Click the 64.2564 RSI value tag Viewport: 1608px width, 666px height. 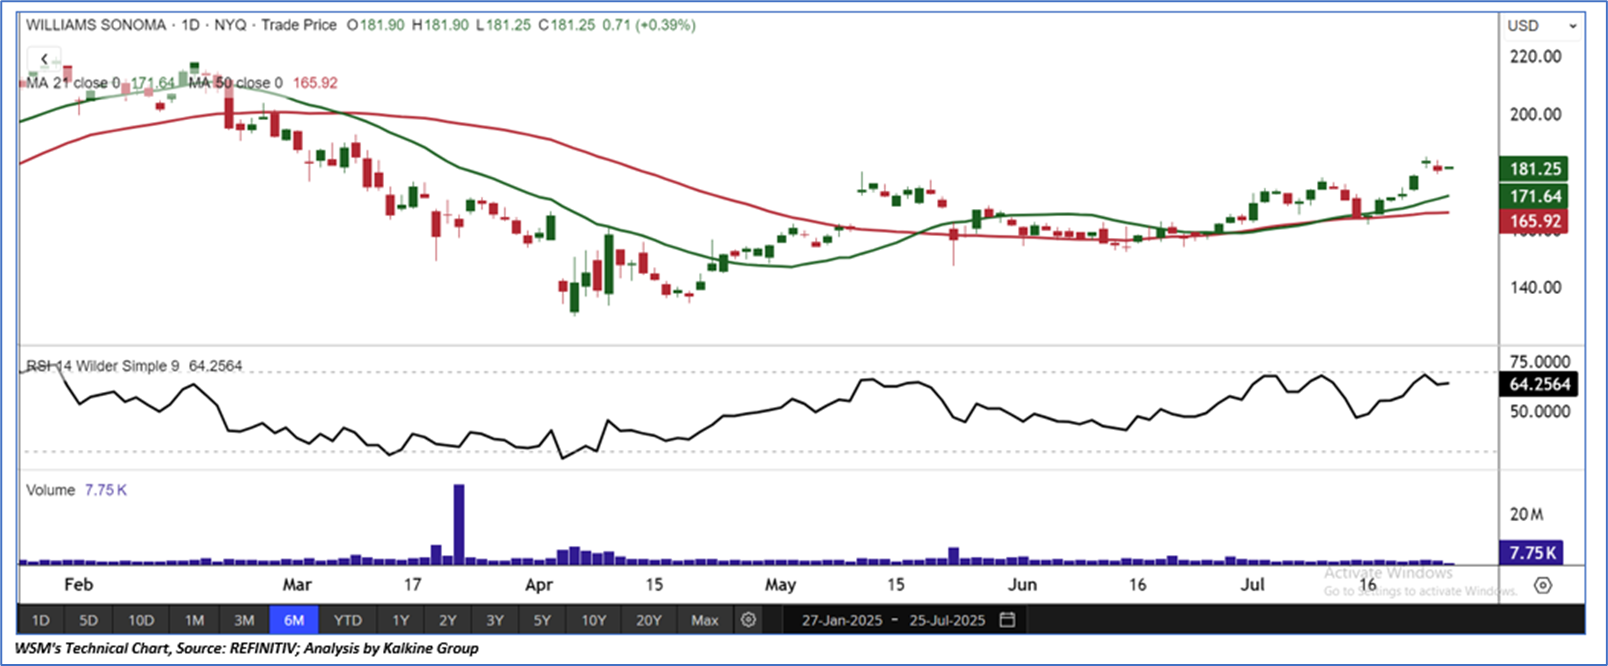1539,384
